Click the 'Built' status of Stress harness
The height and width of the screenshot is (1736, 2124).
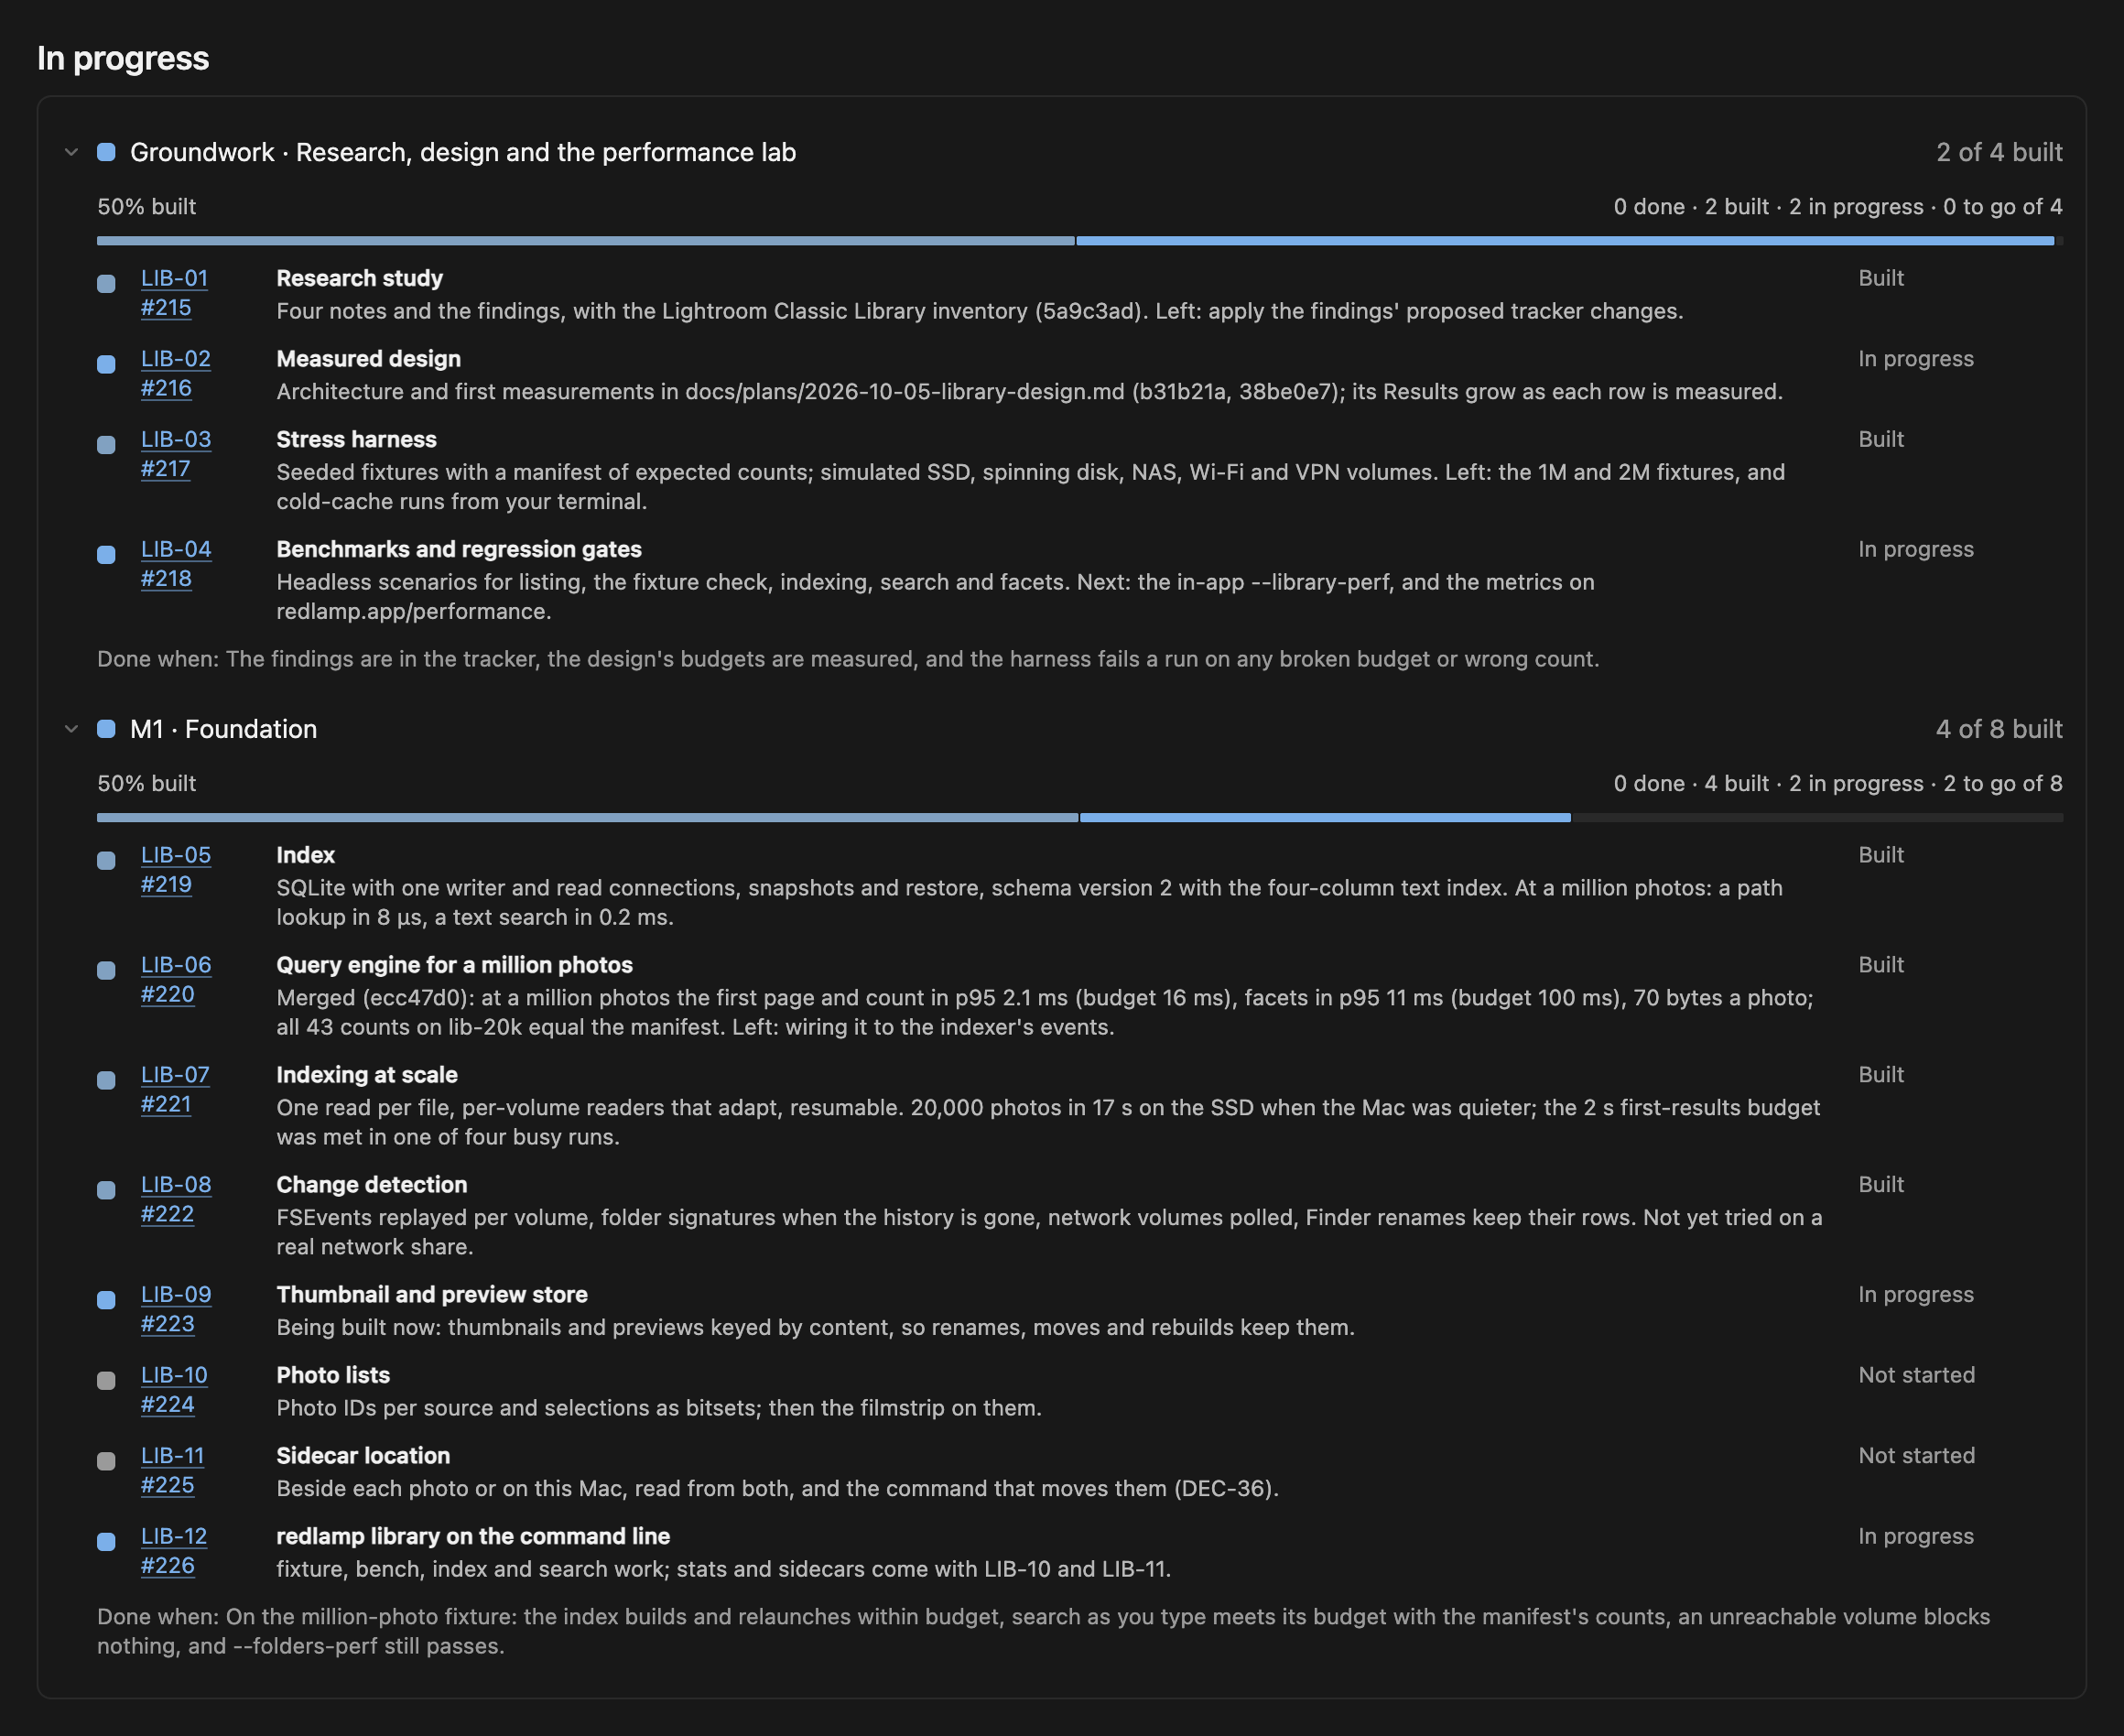[x=1881, y=439]
